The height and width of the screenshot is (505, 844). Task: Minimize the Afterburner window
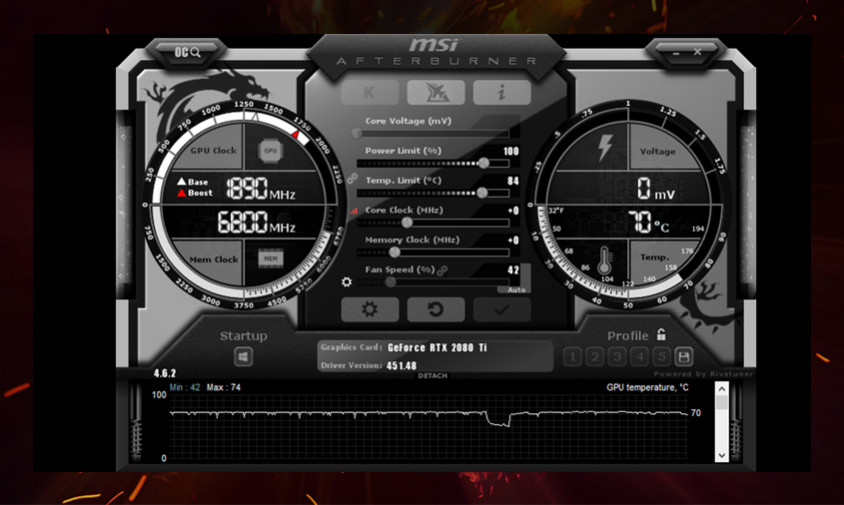[x=676, y=53]
